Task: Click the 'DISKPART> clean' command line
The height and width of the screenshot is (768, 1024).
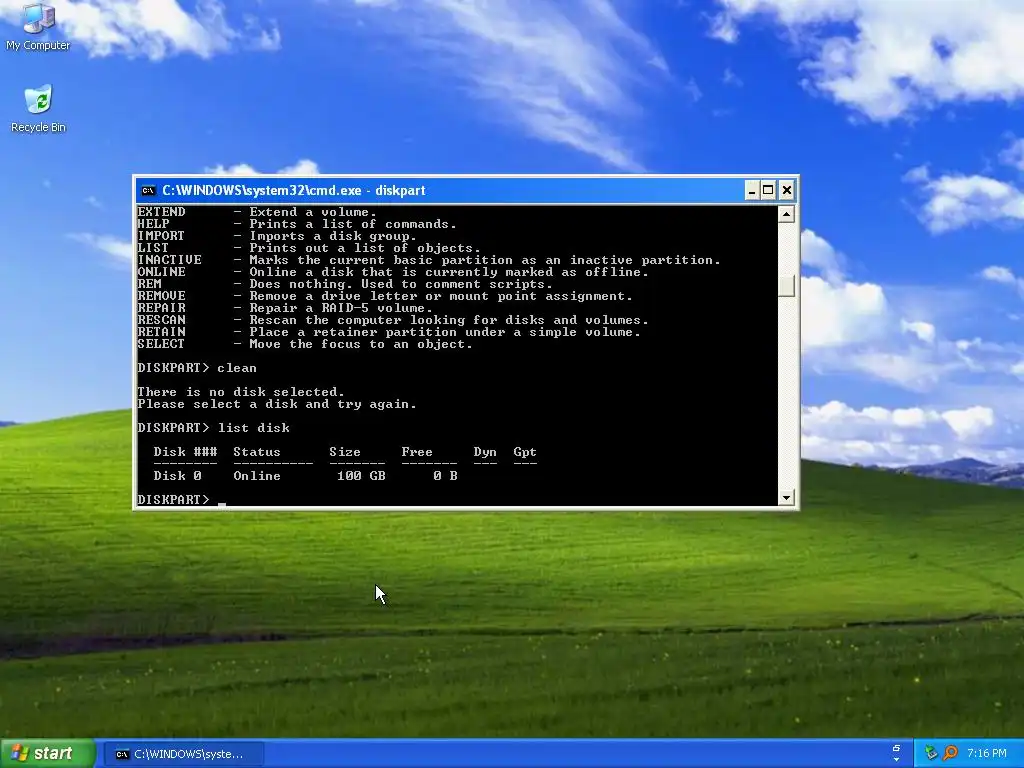Action: (x=197, y=368)
